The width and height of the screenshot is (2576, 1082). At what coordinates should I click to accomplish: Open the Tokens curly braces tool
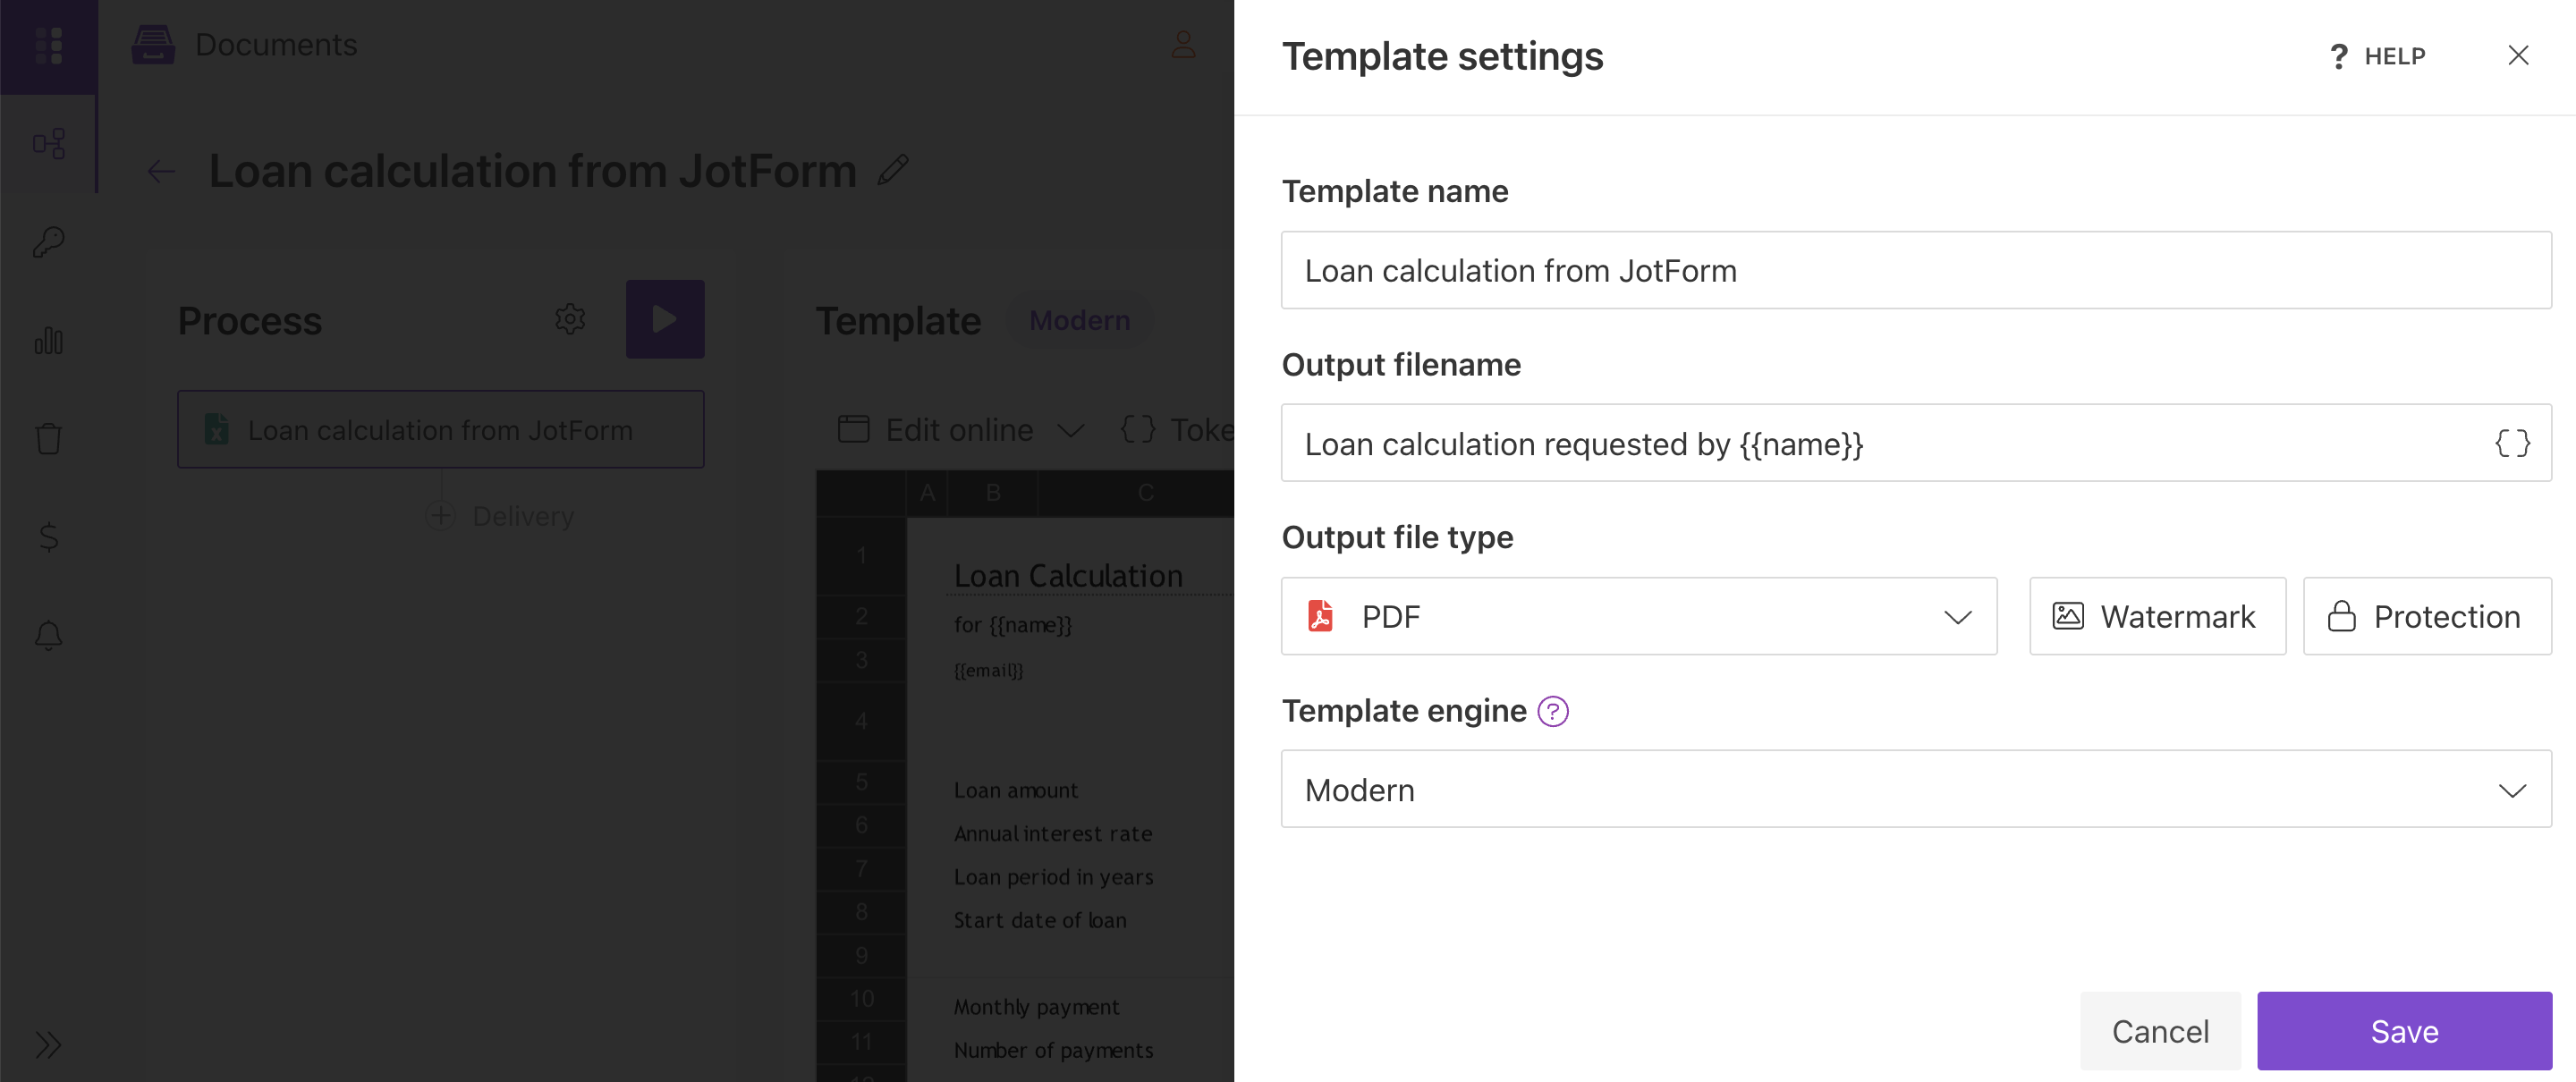click(1177, 430)
